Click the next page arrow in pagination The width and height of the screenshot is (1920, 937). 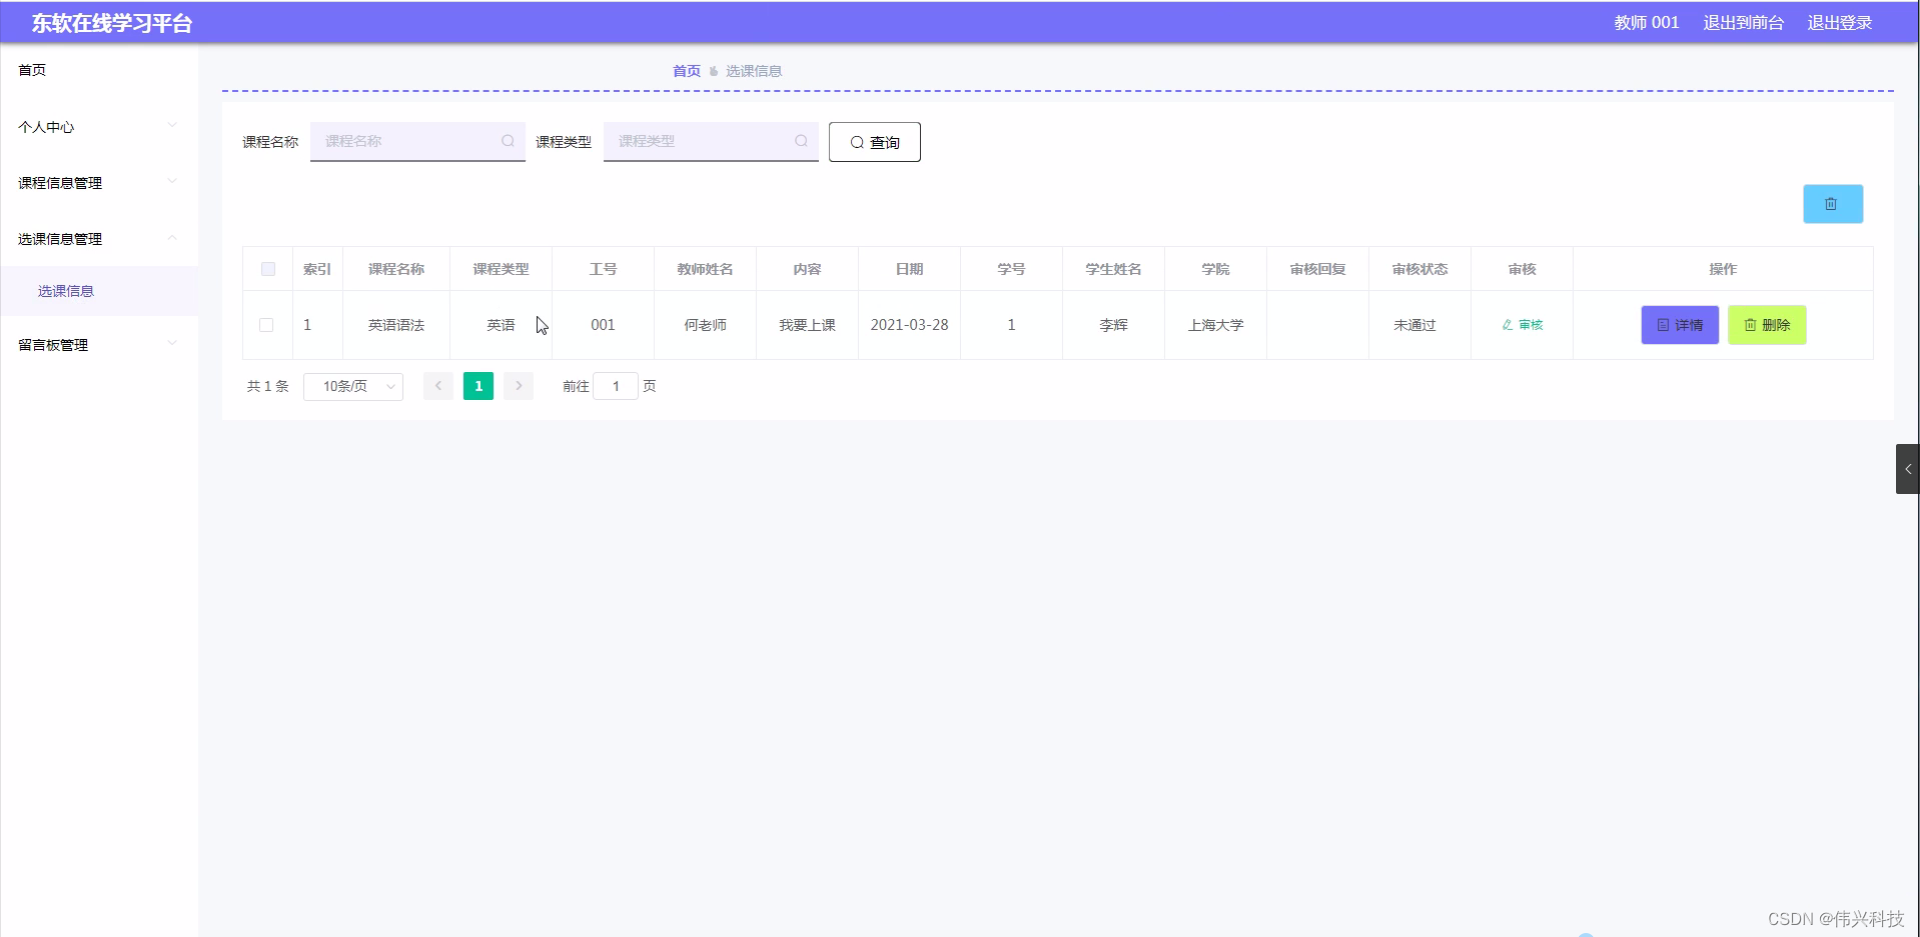coord(518,386)
